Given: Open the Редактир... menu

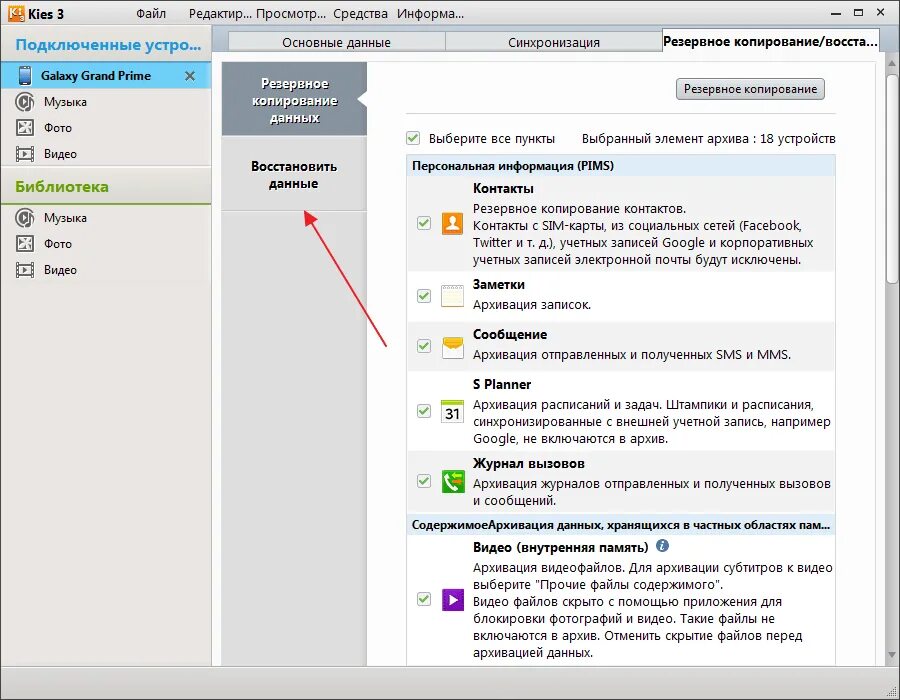Looking at the screenshot, I should pos(220,14).
